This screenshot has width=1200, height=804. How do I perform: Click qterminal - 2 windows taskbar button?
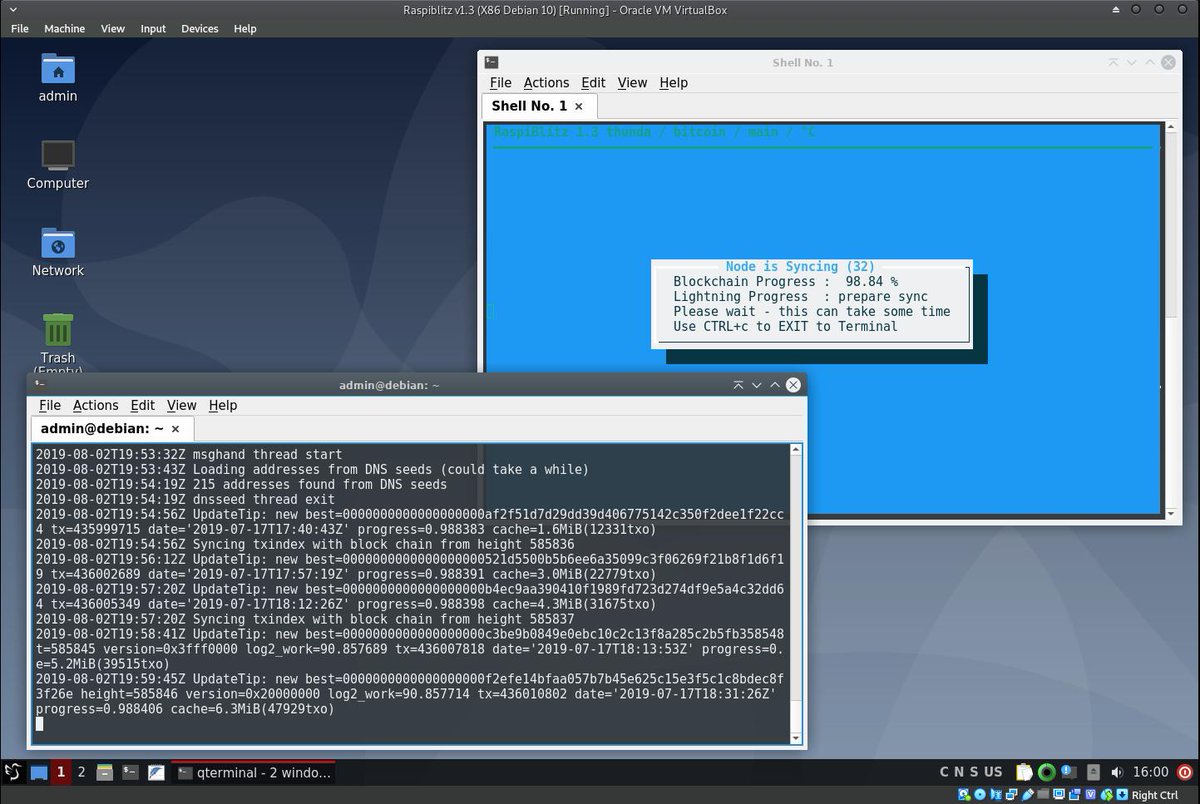(252, 772)
